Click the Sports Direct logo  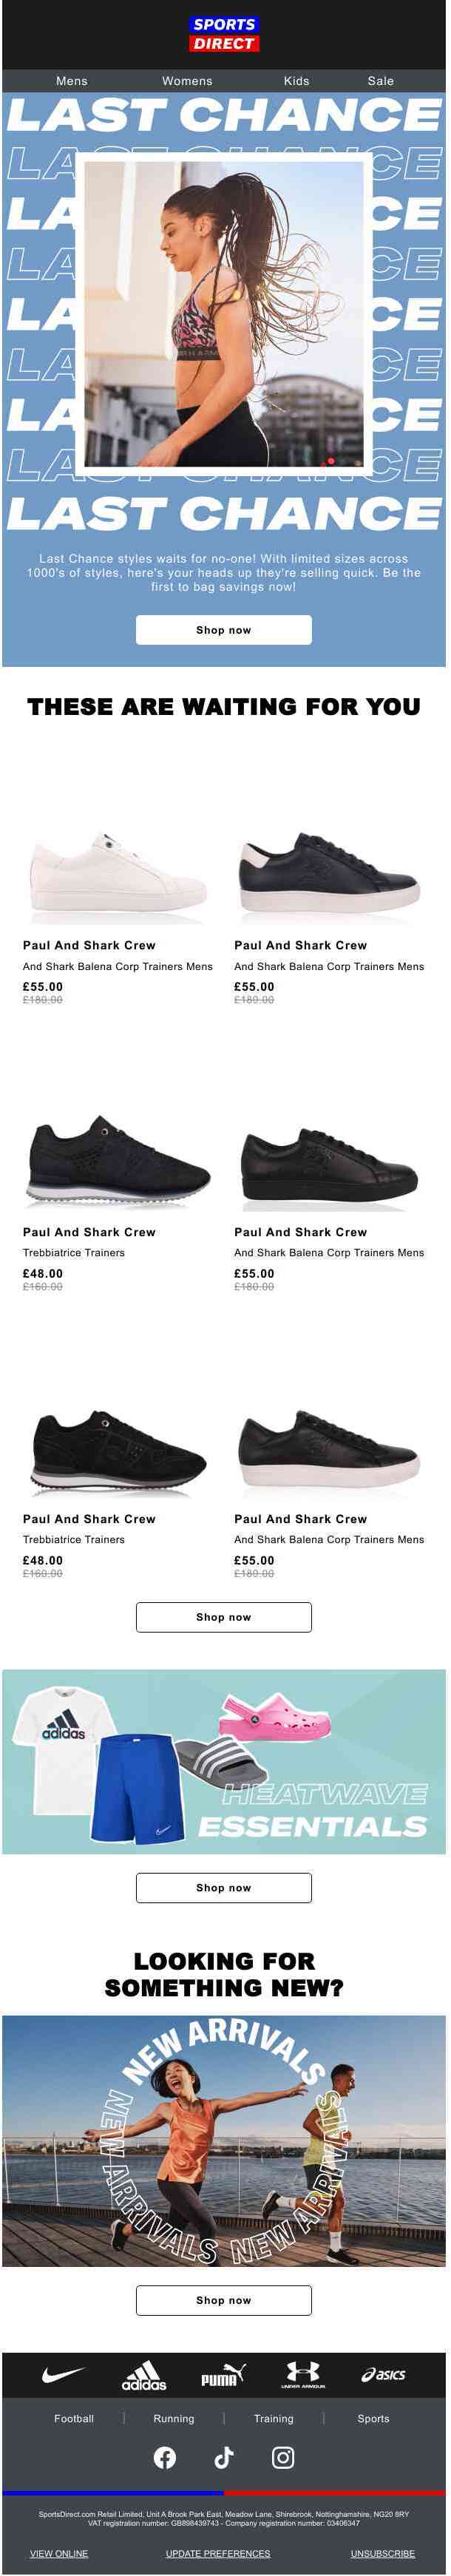pos(224,34)
